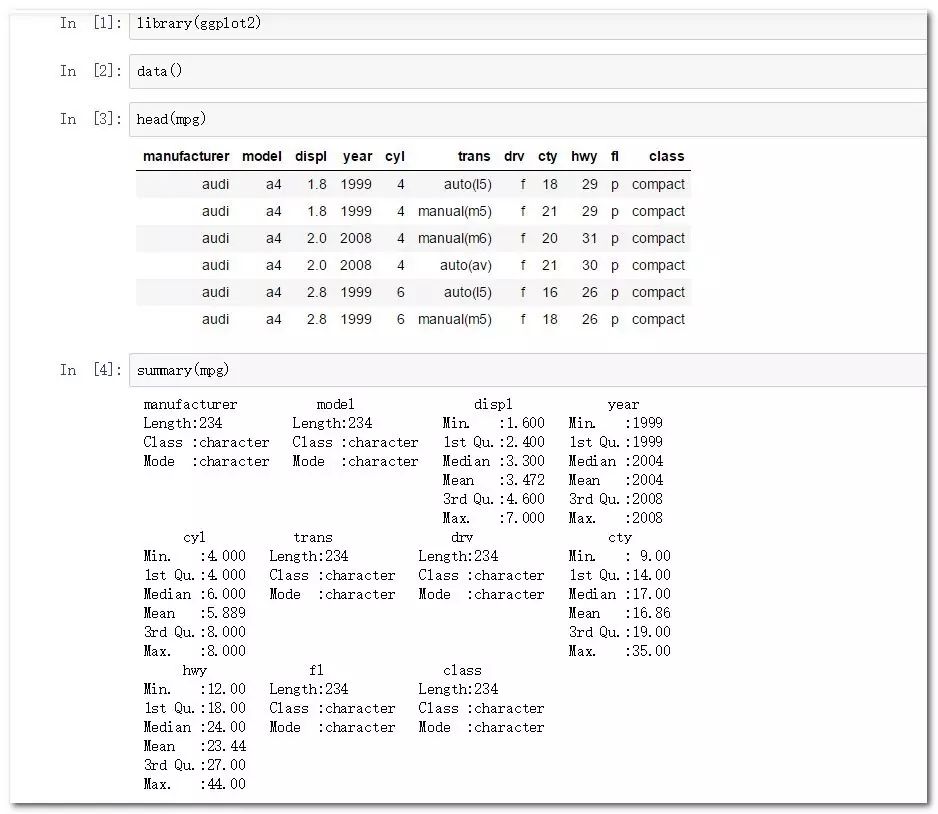Viewport: 938px width, 814px height.
Task: Click auto(av) in the trans column
Action: click(465, 265)
